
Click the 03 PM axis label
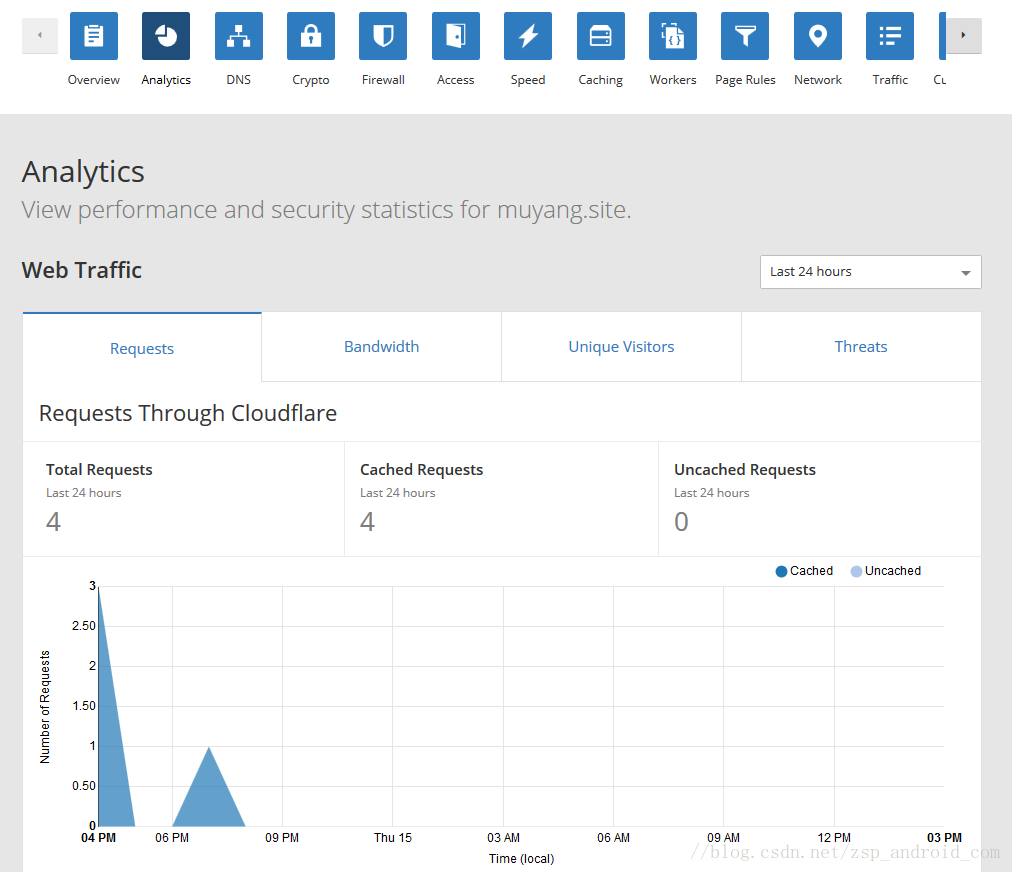944,837
